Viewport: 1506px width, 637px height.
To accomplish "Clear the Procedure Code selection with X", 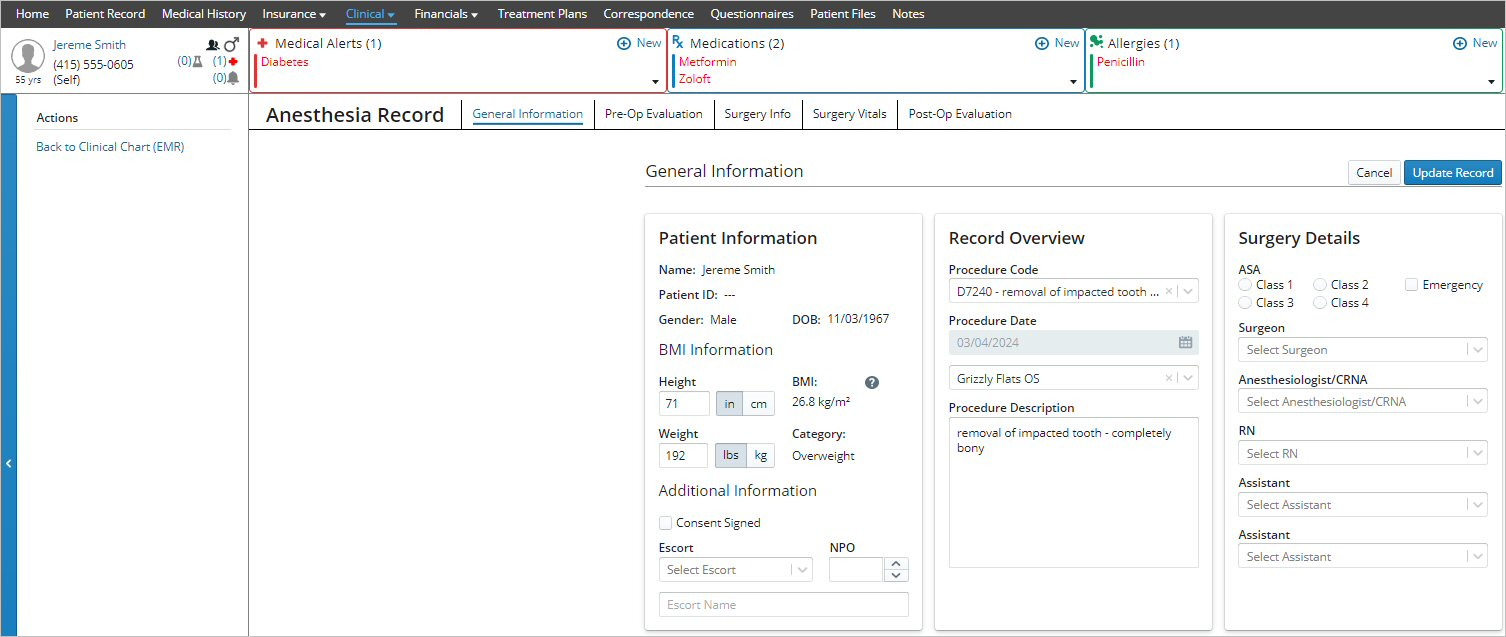I will pos(1168,292).
